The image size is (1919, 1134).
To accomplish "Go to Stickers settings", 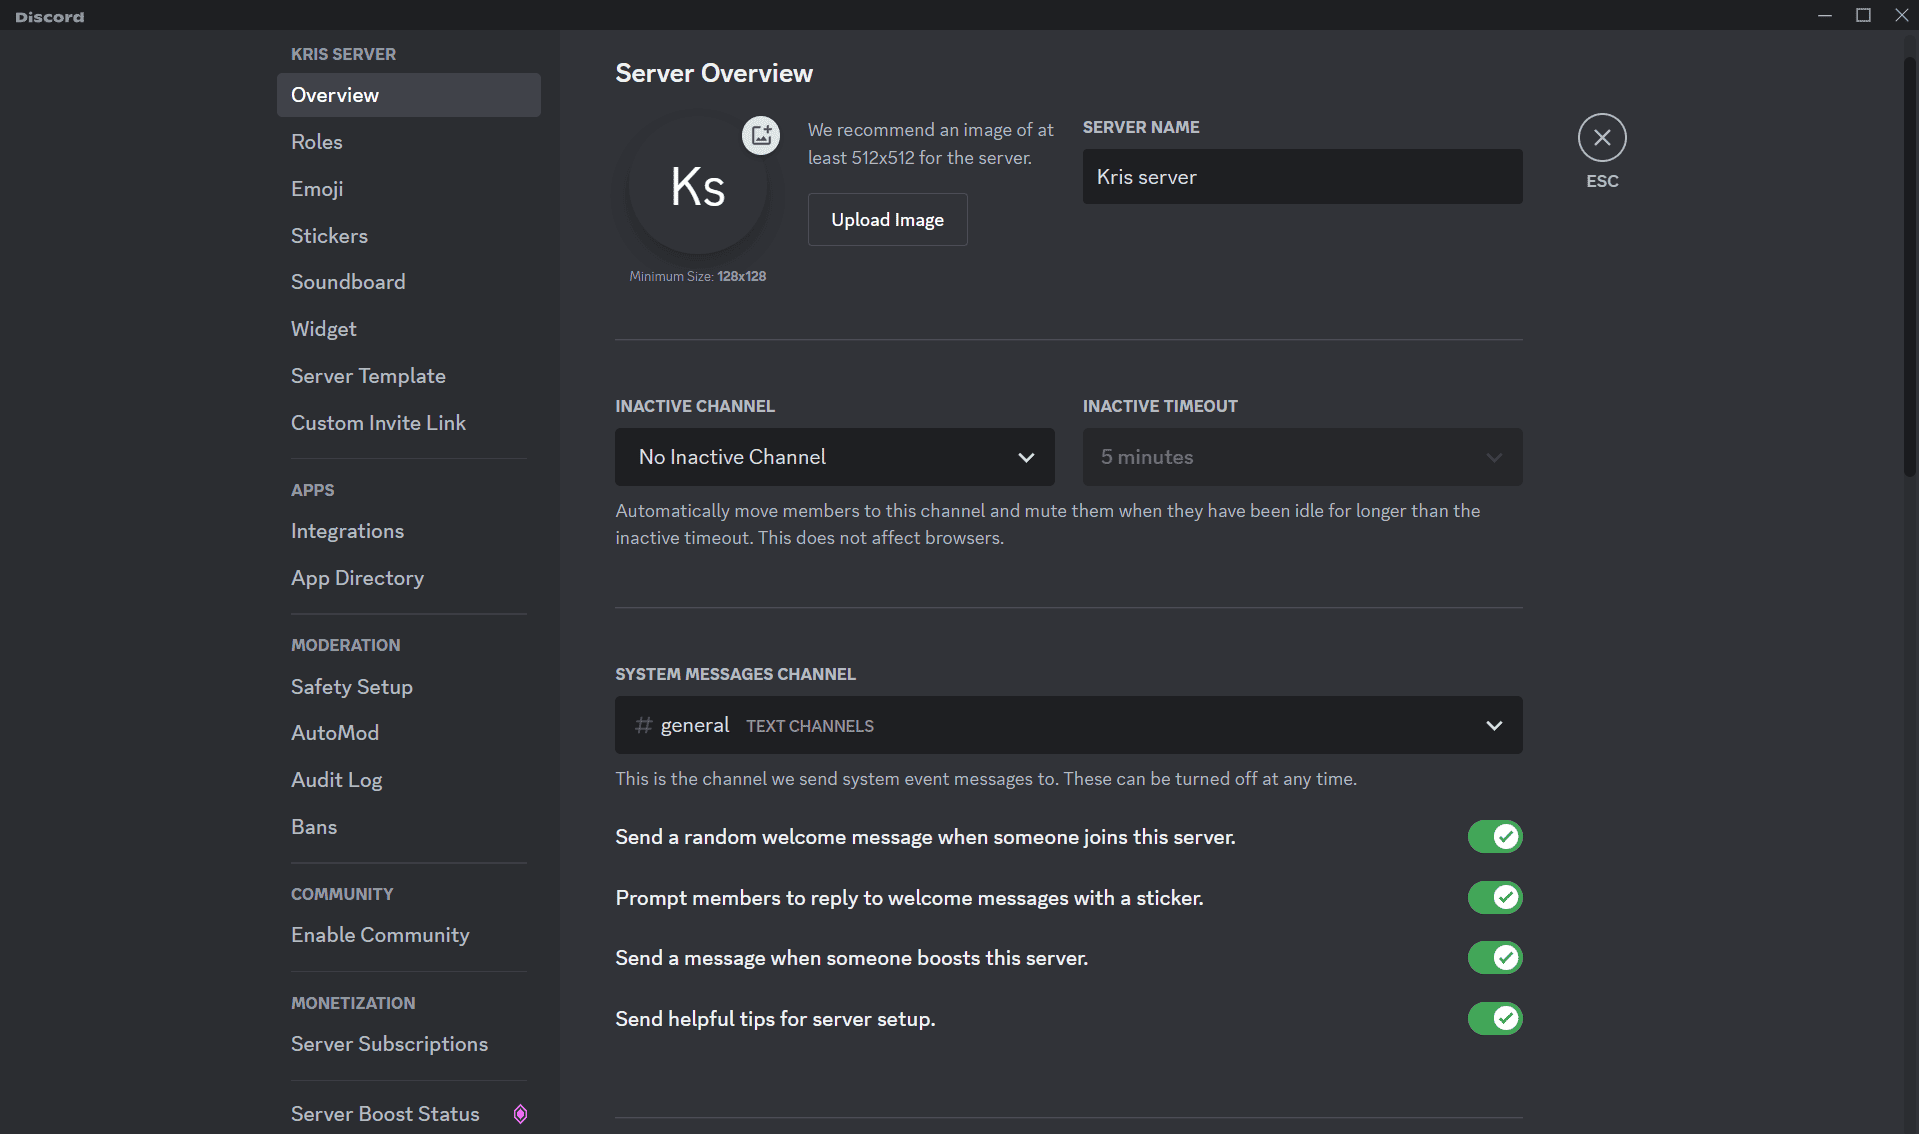I will (x=408, y=236).
